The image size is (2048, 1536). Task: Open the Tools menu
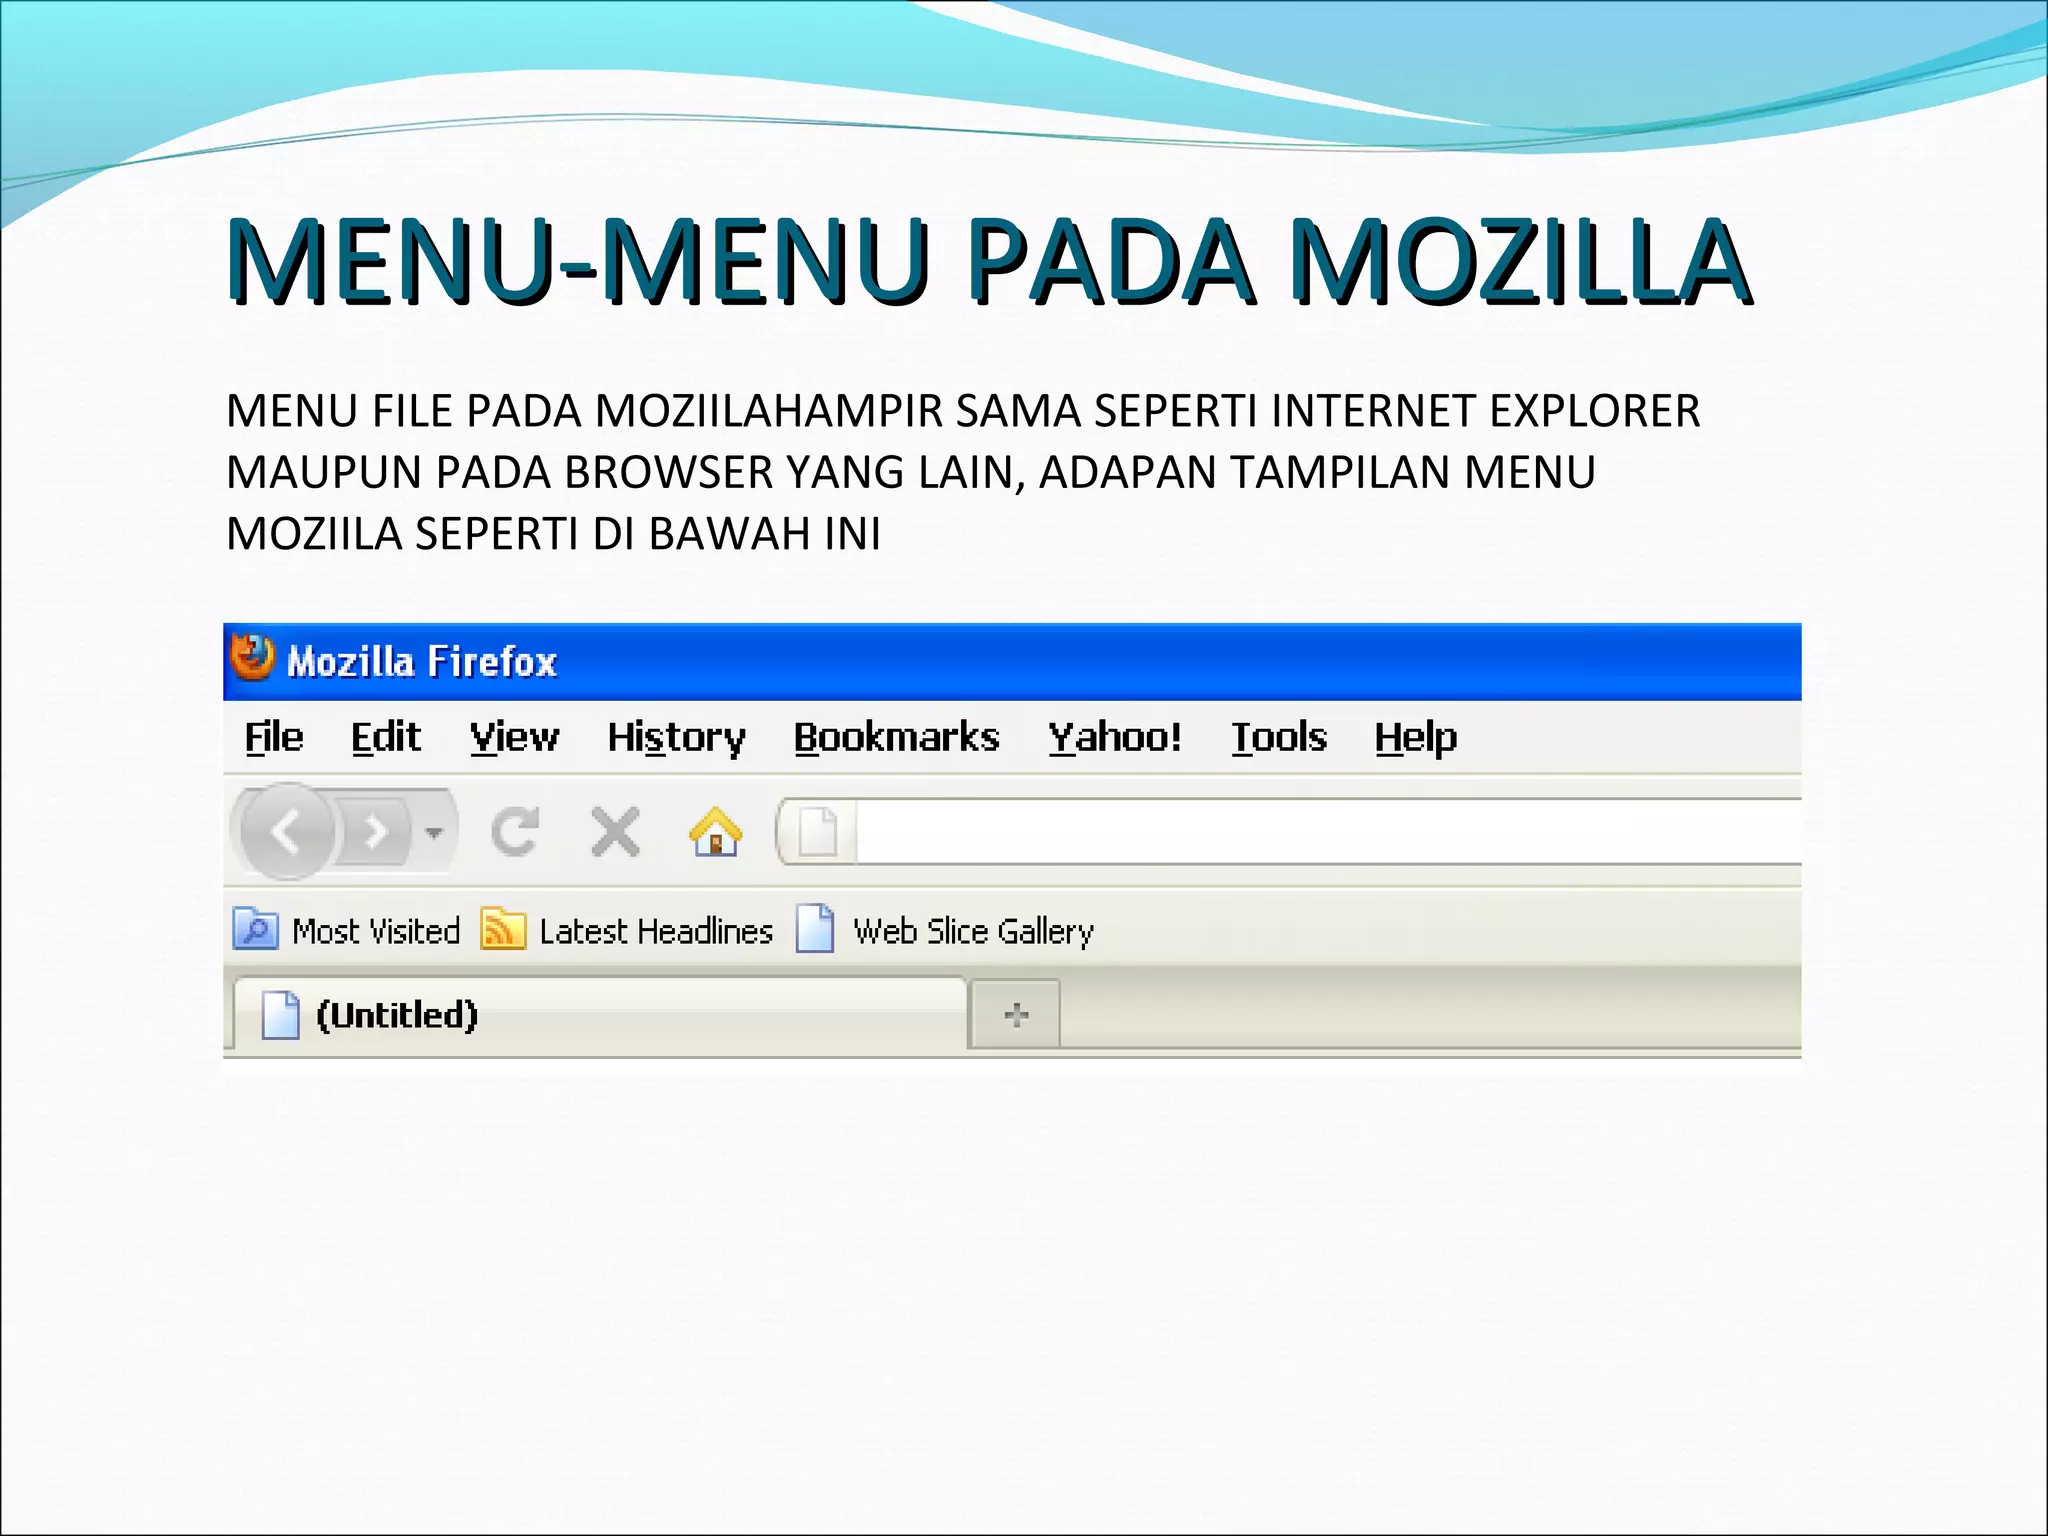(x=1279, y=738)
